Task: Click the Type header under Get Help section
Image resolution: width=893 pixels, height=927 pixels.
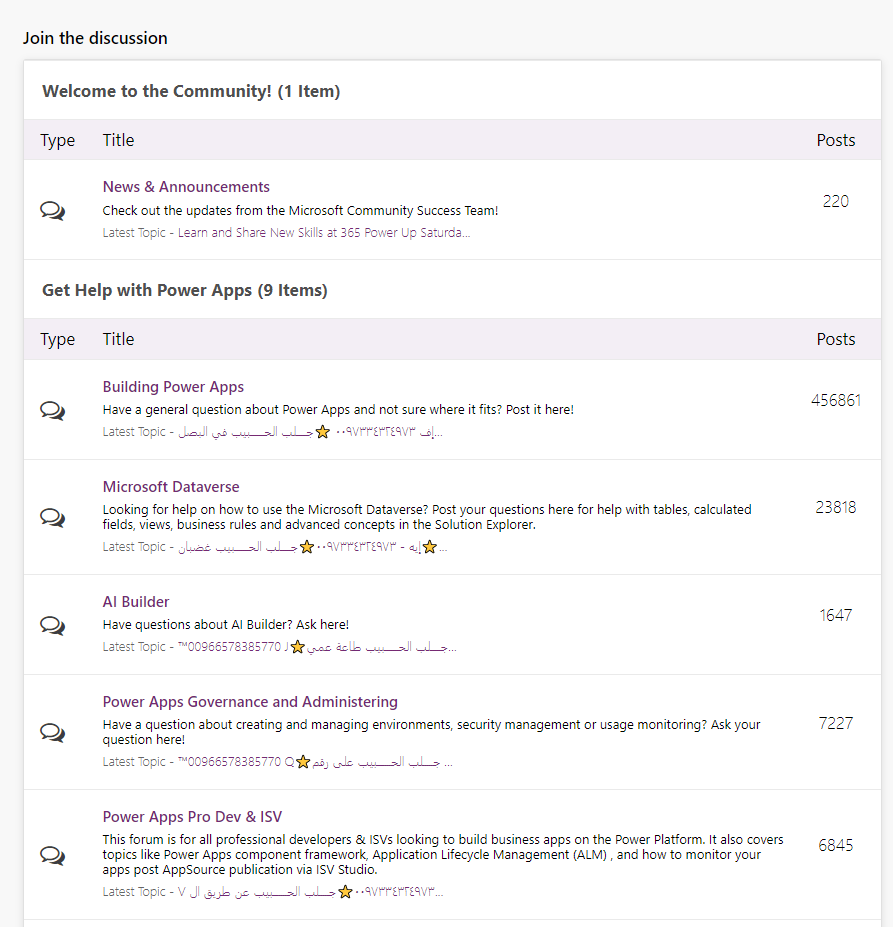Action: coord(57,340)
